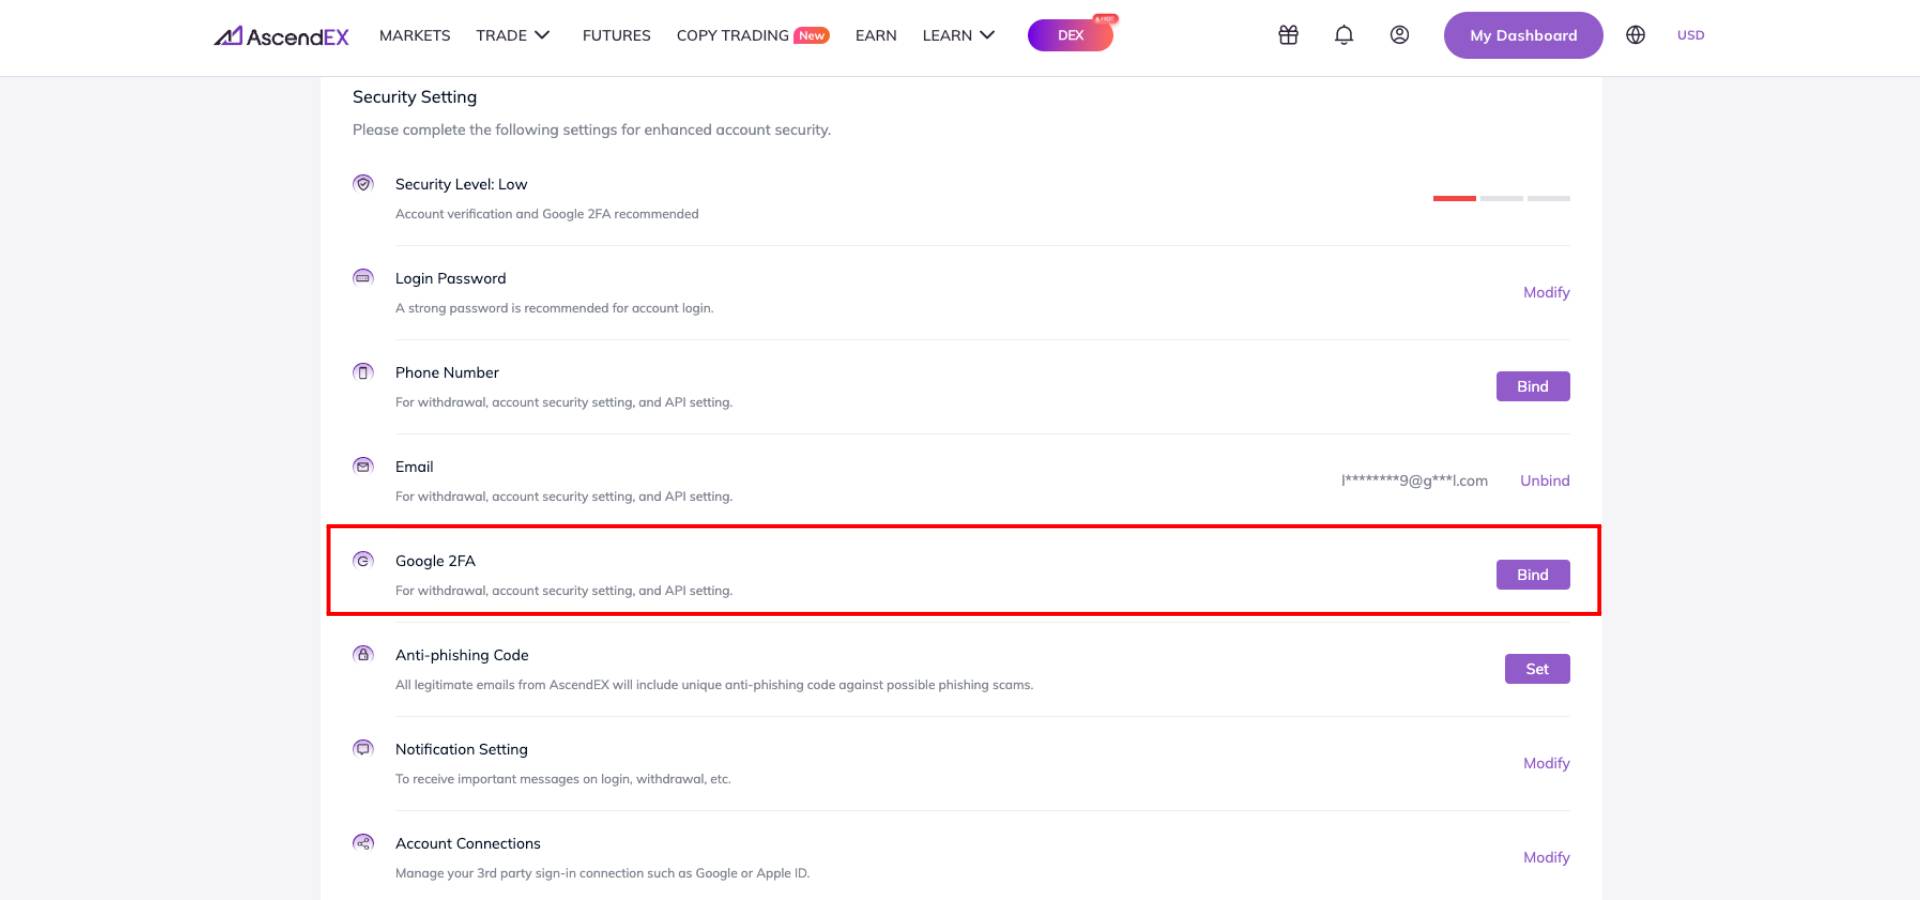The height and width of the screenshot is (900, 1920).
Task: Change the USD currency selector
Action: 1690,35
